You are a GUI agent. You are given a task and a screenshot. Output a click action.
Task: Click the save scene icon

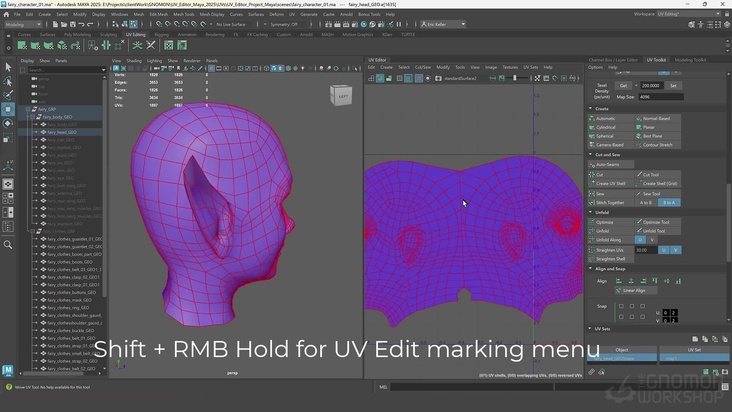[72, 24]
